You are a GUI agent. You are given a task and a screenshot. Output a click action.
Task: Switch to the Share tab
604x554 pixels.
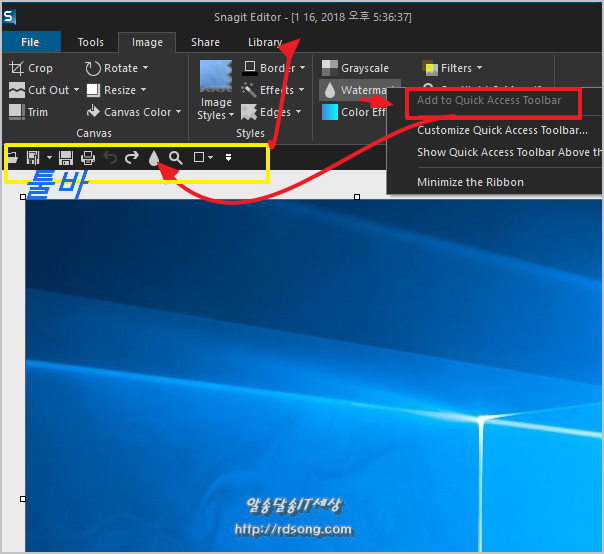click(x=205, y=42)
